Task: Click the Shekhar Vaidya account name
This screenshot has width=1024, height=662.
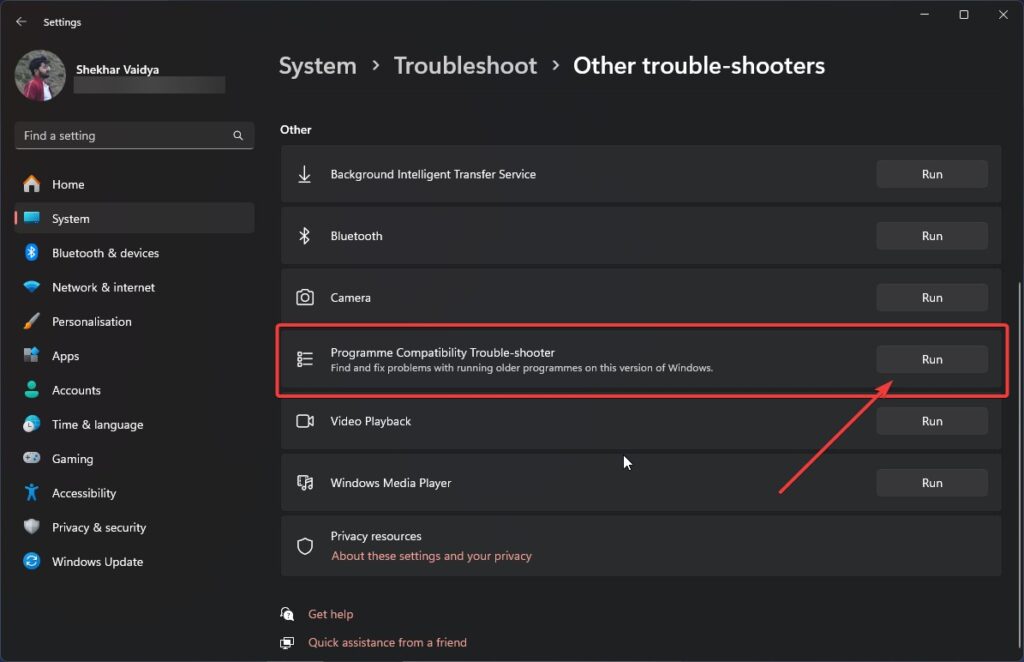Action: [118, 69]
